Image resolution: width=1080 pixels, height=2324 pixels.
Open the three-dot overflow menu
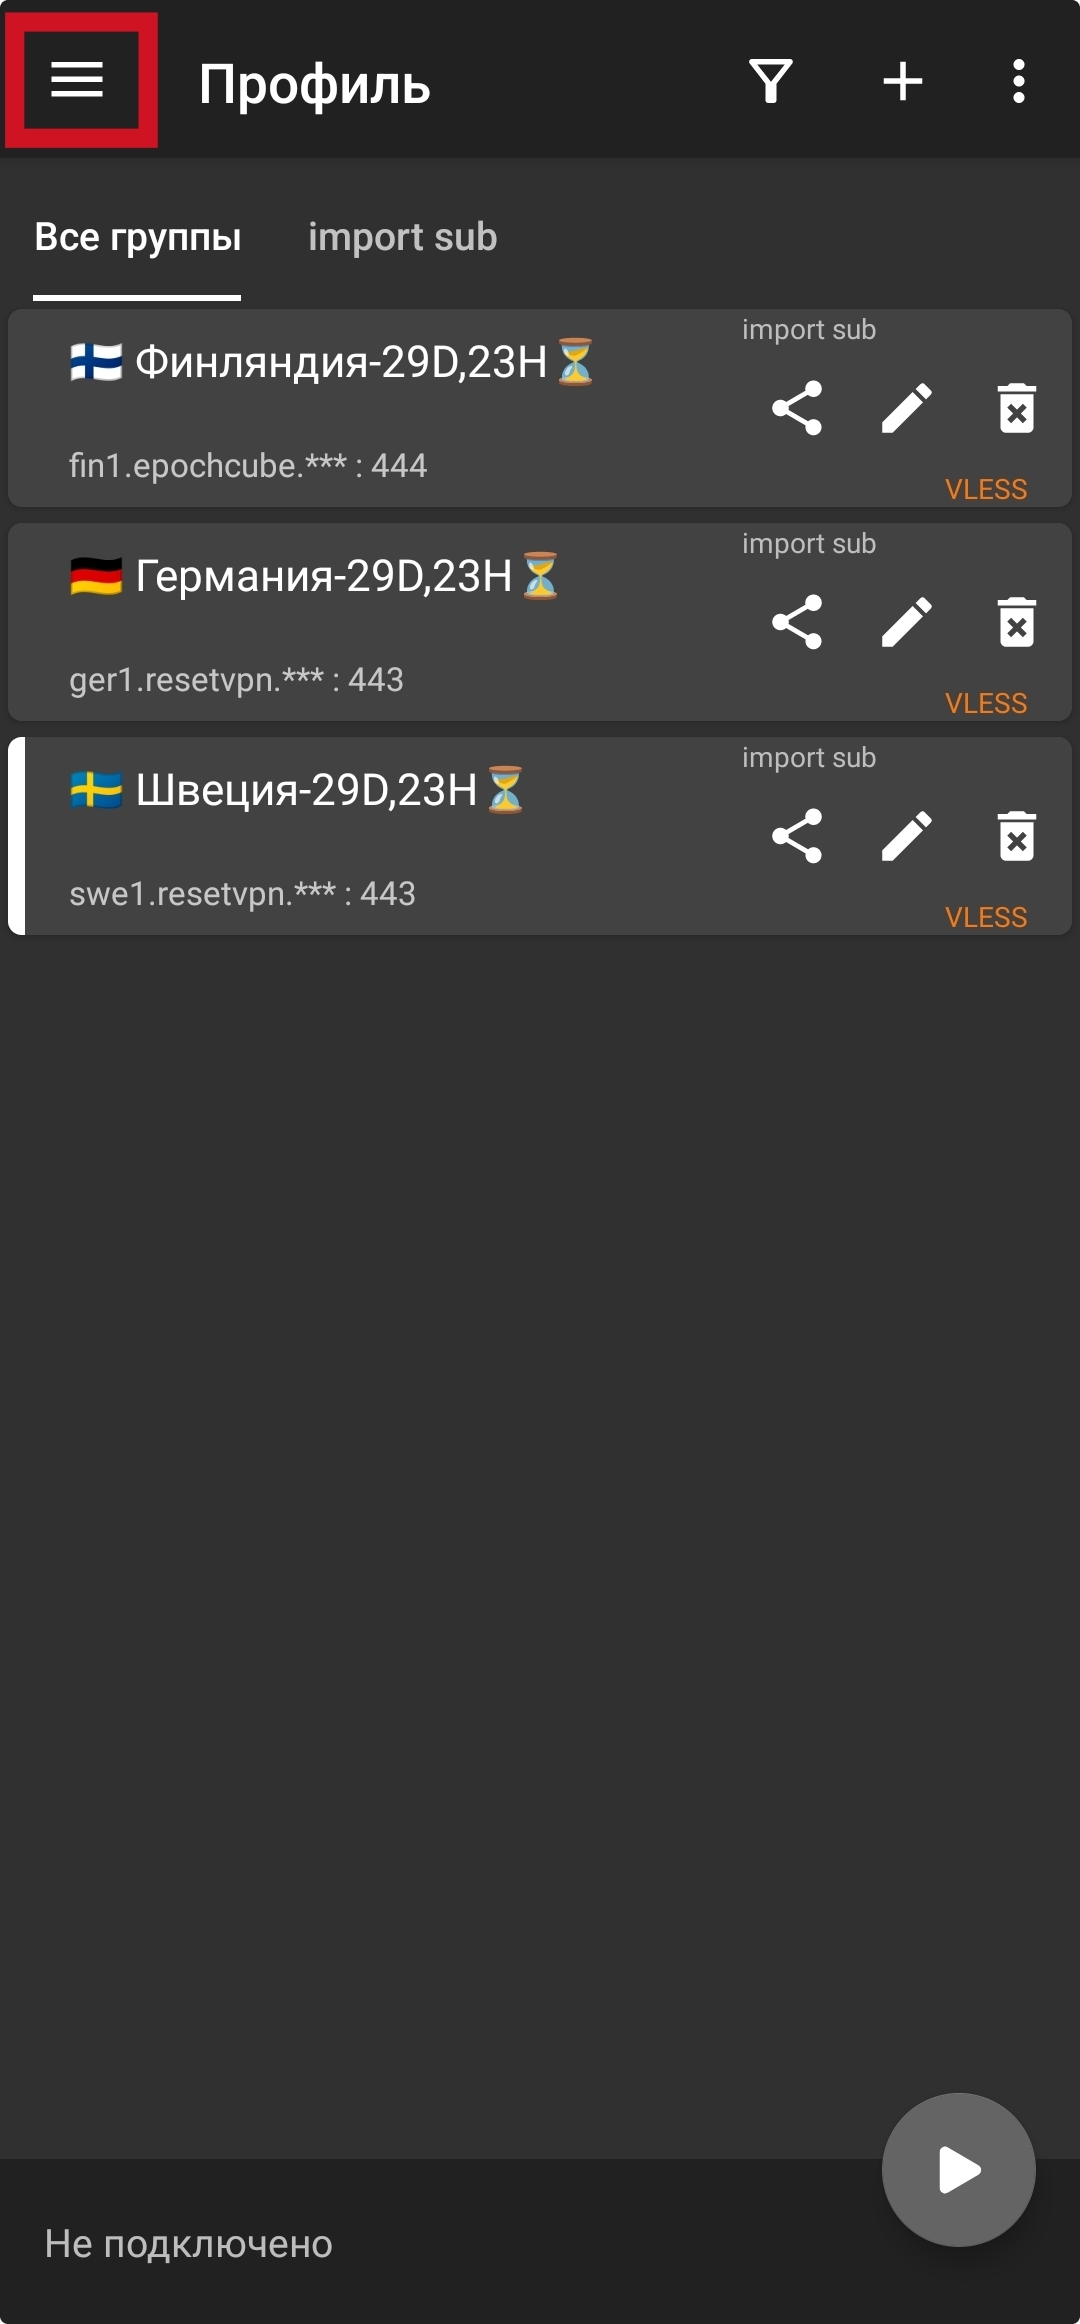[1018, 81]
